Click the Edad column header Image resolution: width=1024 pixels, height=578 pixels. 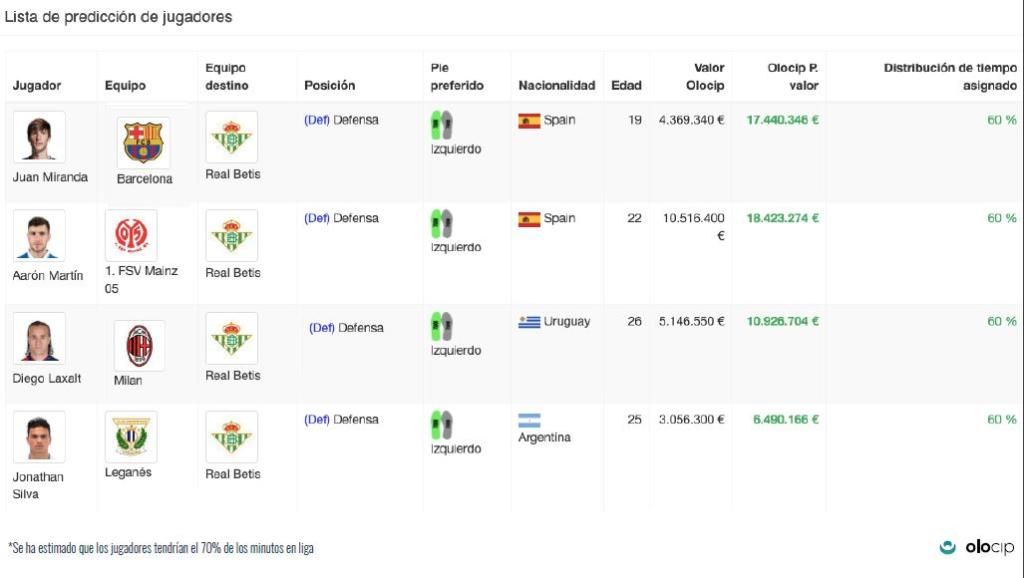tap(626, 86)
